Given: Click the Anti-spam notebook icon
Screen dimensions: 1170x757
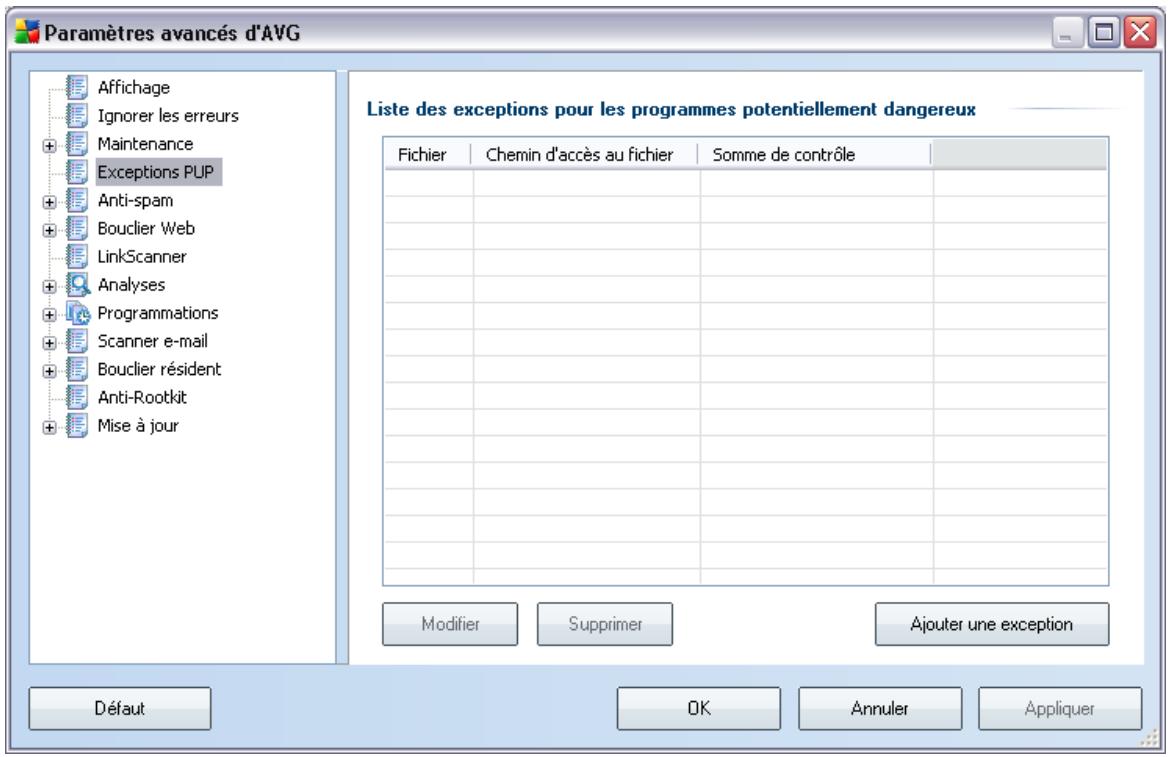Looking at the screenshot, I should [77, 201].
